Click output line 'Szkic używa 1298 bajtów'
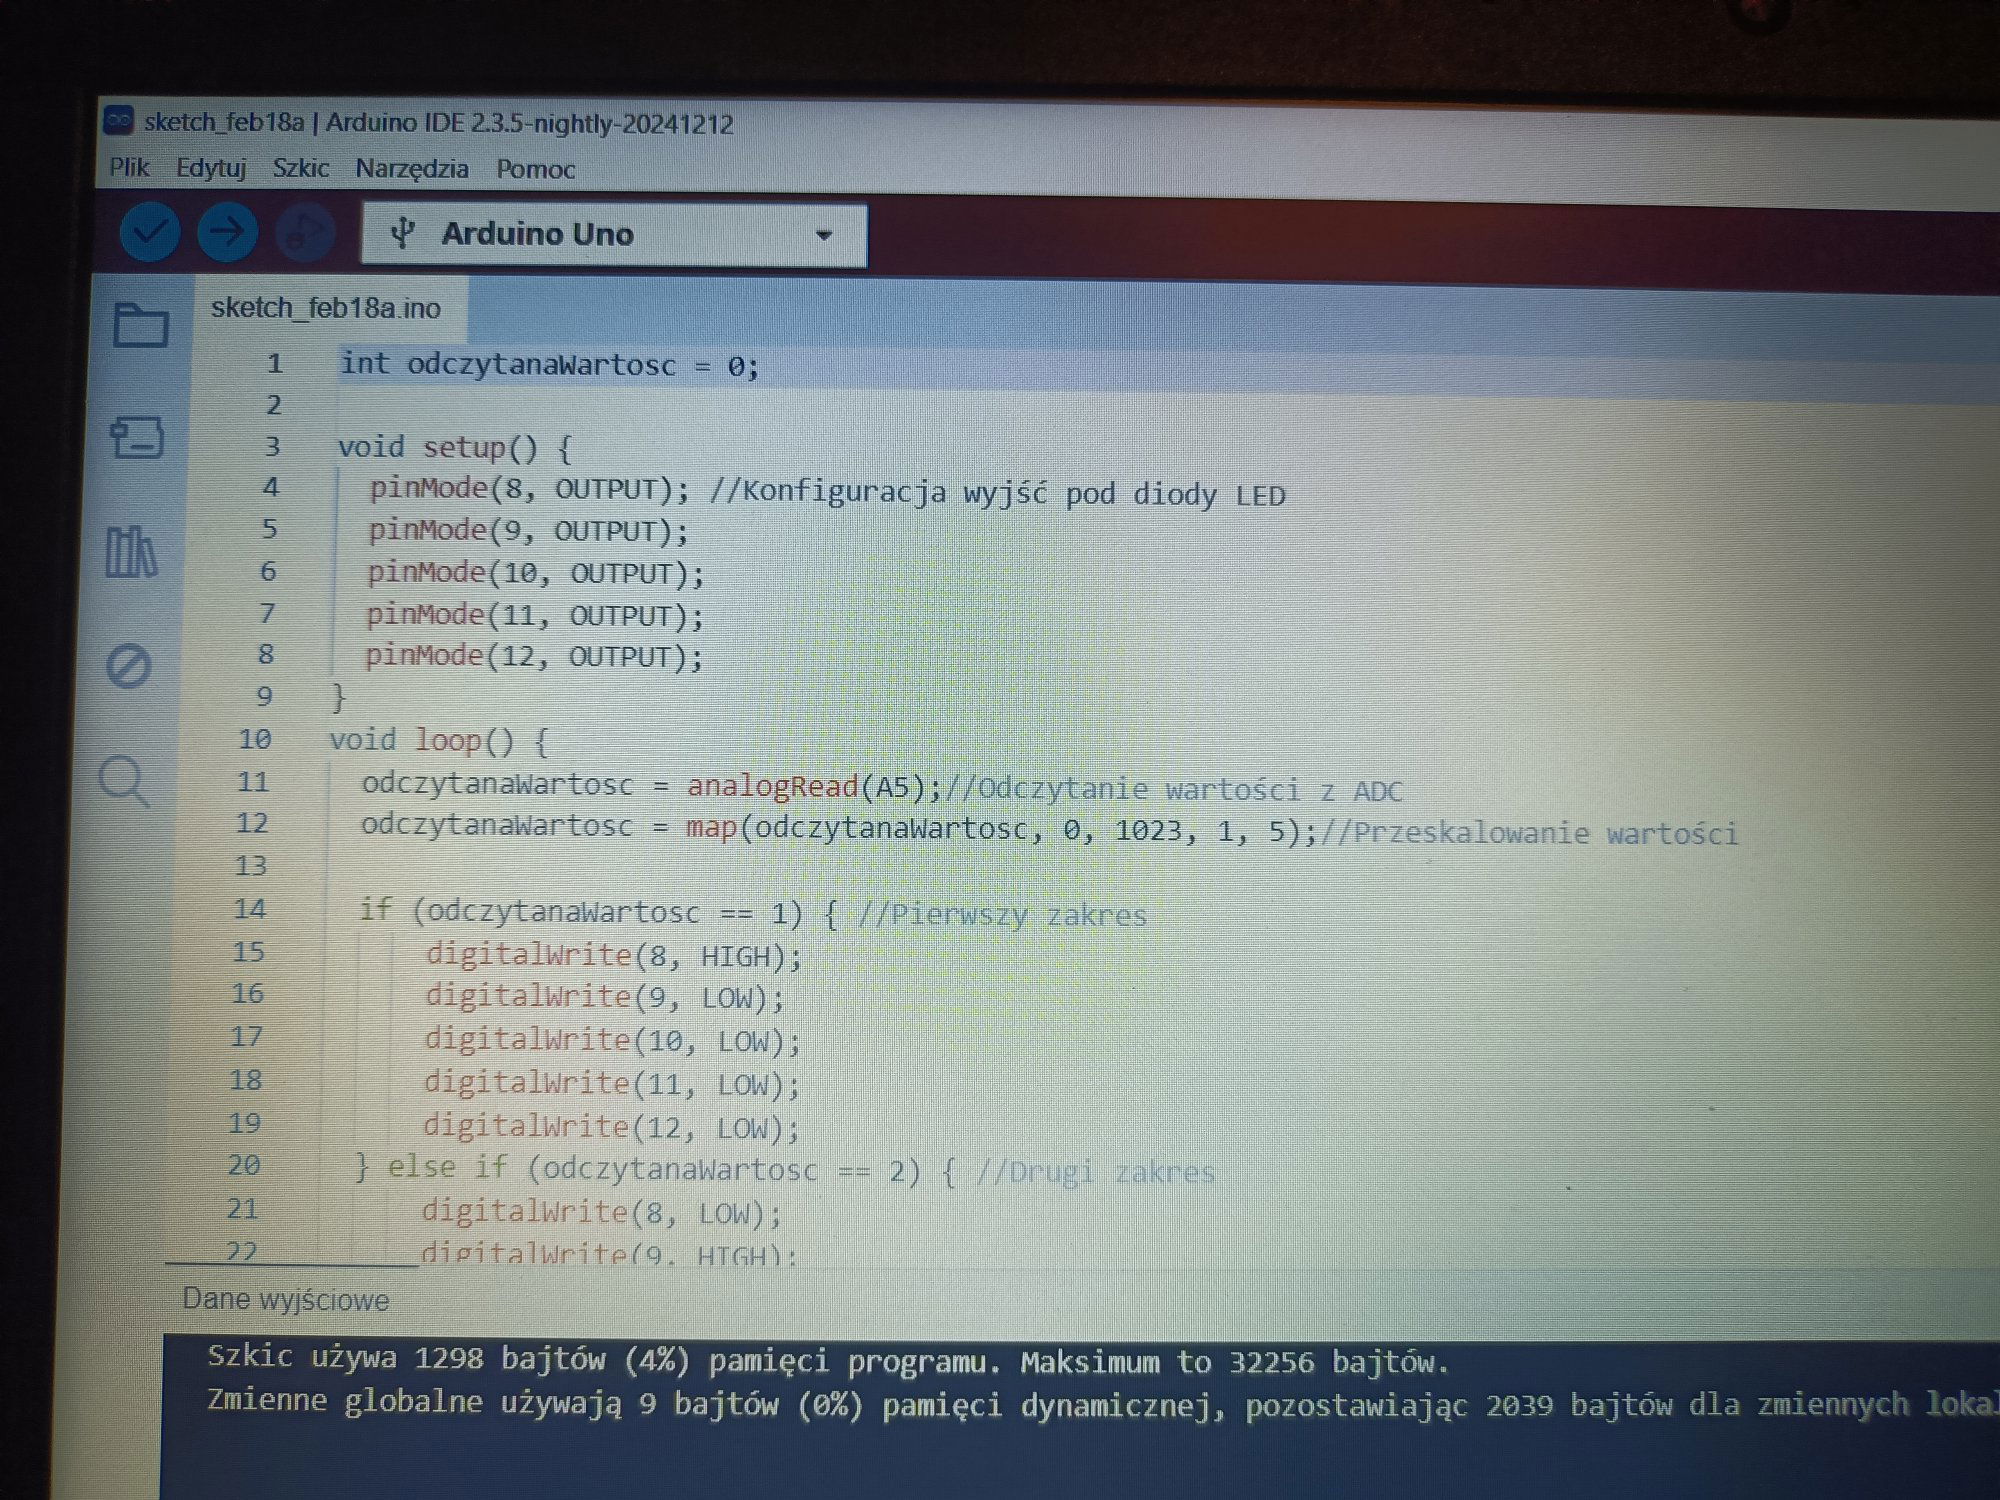This screenshot has width=2000, height=1500. point(828,1361)
